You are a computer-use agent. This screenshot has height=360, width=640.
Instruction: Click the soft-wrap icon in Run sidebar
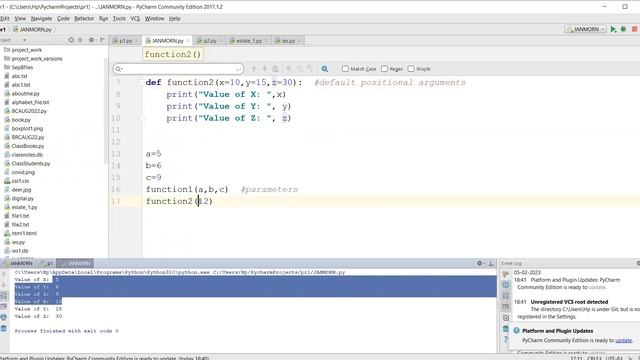pyautogui.click(x=4, y=296)
